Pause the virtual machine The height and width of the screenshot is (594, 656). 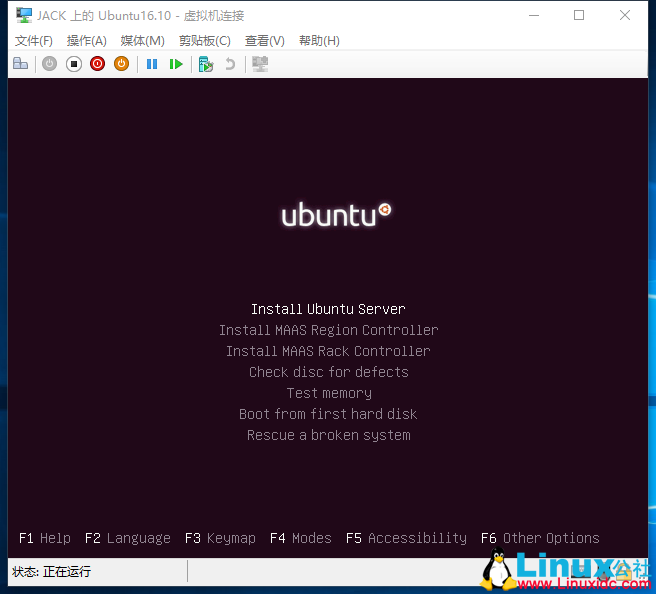pyautogui.click(x=152, y=64)
